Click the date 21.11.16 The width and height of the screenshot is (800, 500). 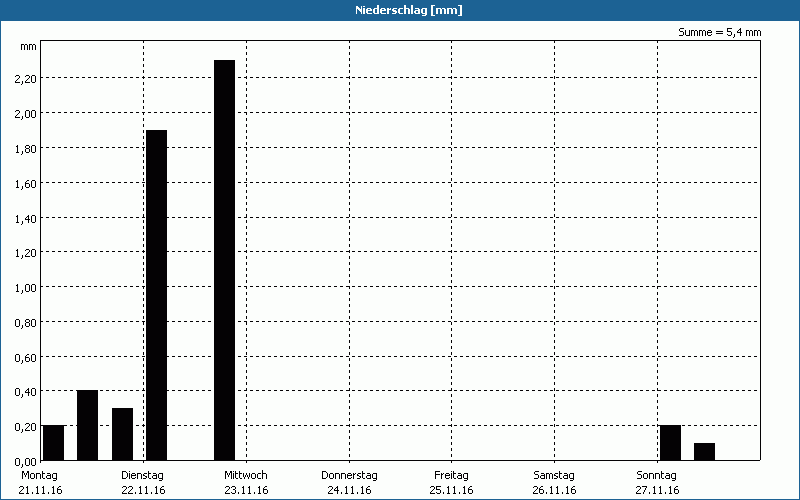point(40,490)
